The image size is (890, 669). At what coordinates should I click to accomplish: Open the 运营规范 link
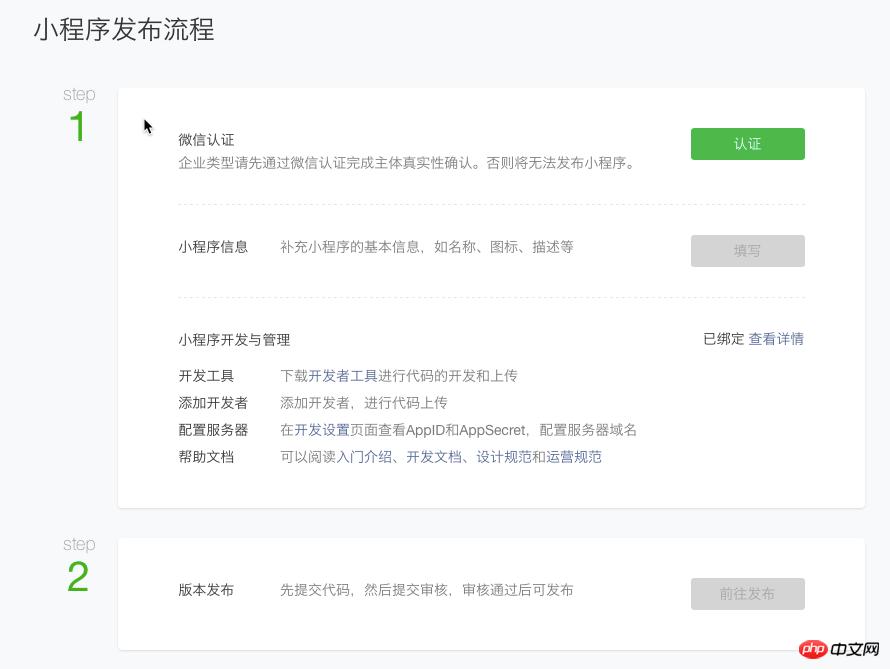574,457
